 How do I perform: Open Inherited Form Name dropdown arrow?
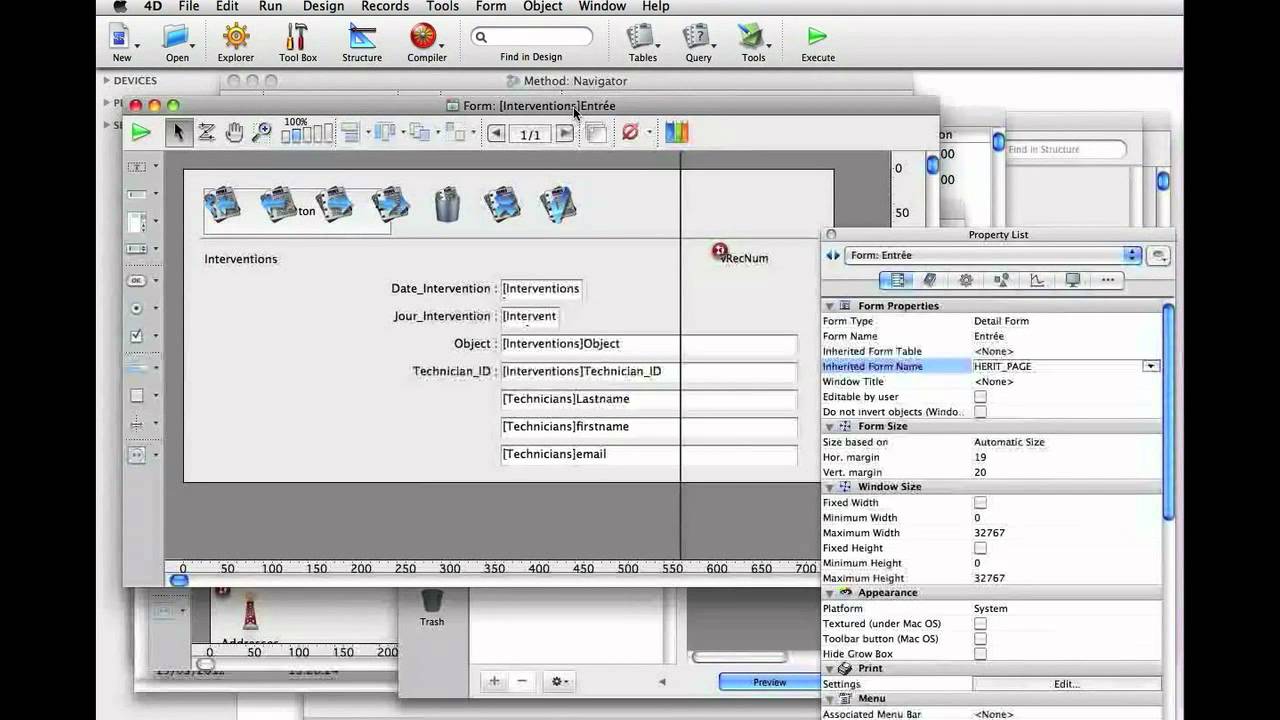click(x=1151, y=367)
